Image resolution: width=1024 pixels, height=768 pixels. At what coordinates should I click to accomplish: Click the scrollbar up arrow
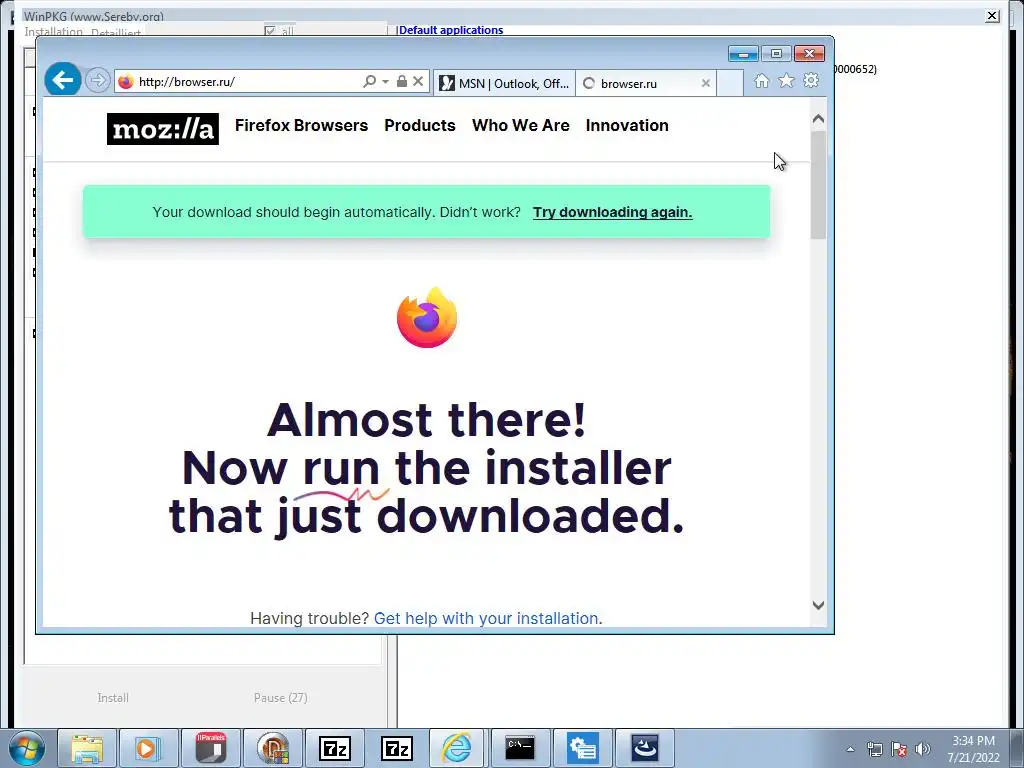(x=818, y=119)
